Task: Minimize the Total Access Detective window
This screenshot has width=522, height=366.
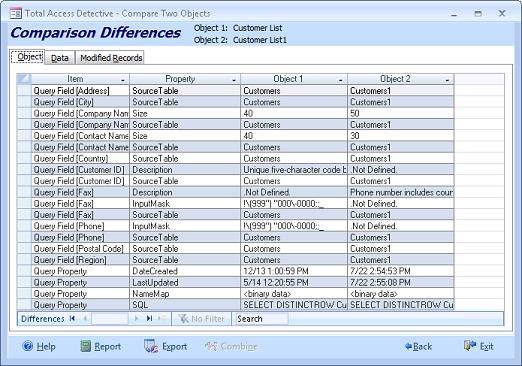Action: pos(454,14)
